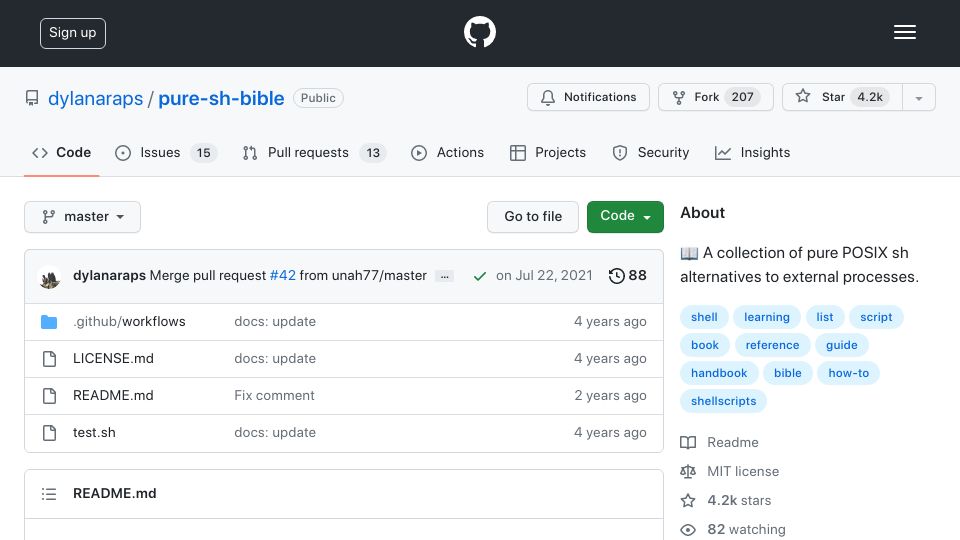This screenshot has height=540, width=960.
Task: Open the 'Fix comment' commit message
Action: (274, 396)
